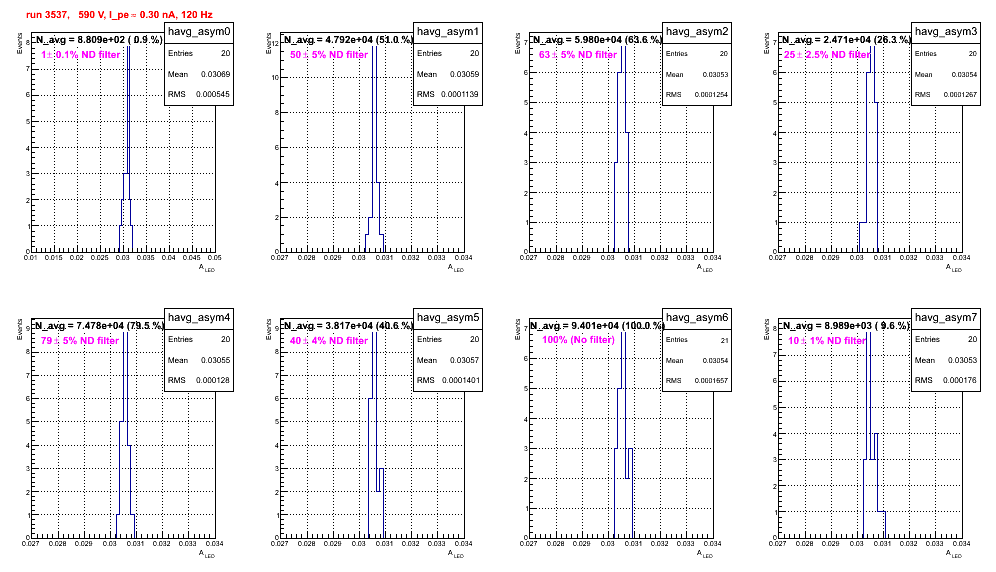This screenshot has height=572, width=996.
Task: Click Mean 0.03059 in havg_asym1 box
Action: coord(448,74)
